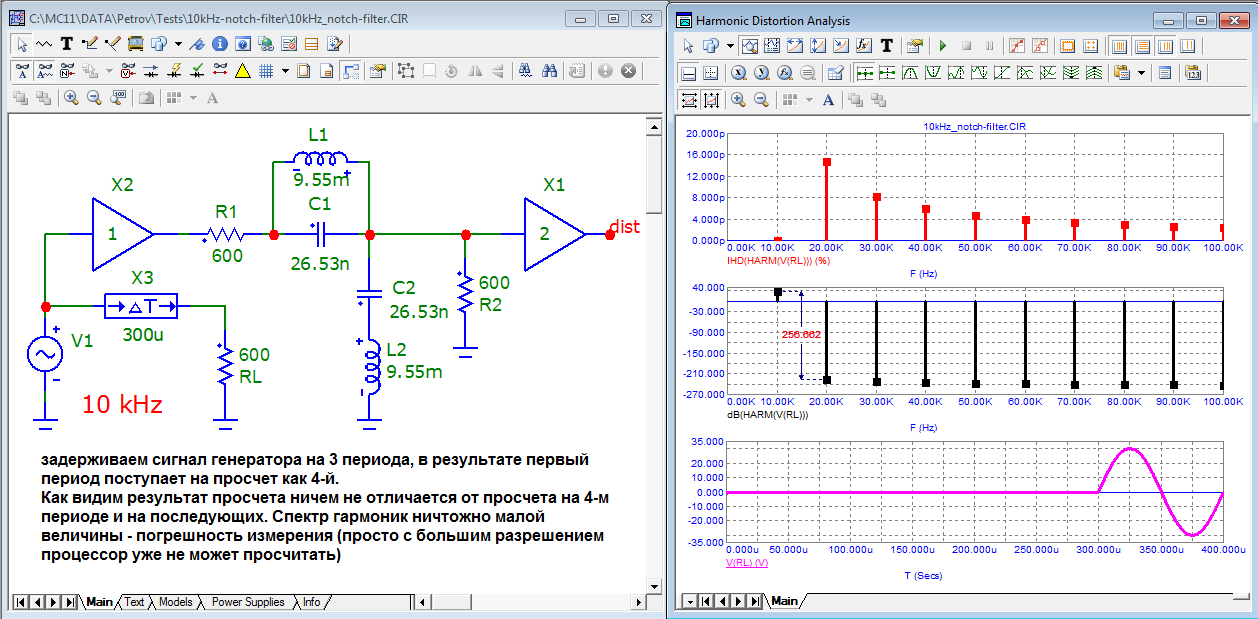Viewport: 1258px width, 619px height.
Task: Zoom out in the Harmonic Distortion Analysis toolbar
Action: click(x=761, y=100)
